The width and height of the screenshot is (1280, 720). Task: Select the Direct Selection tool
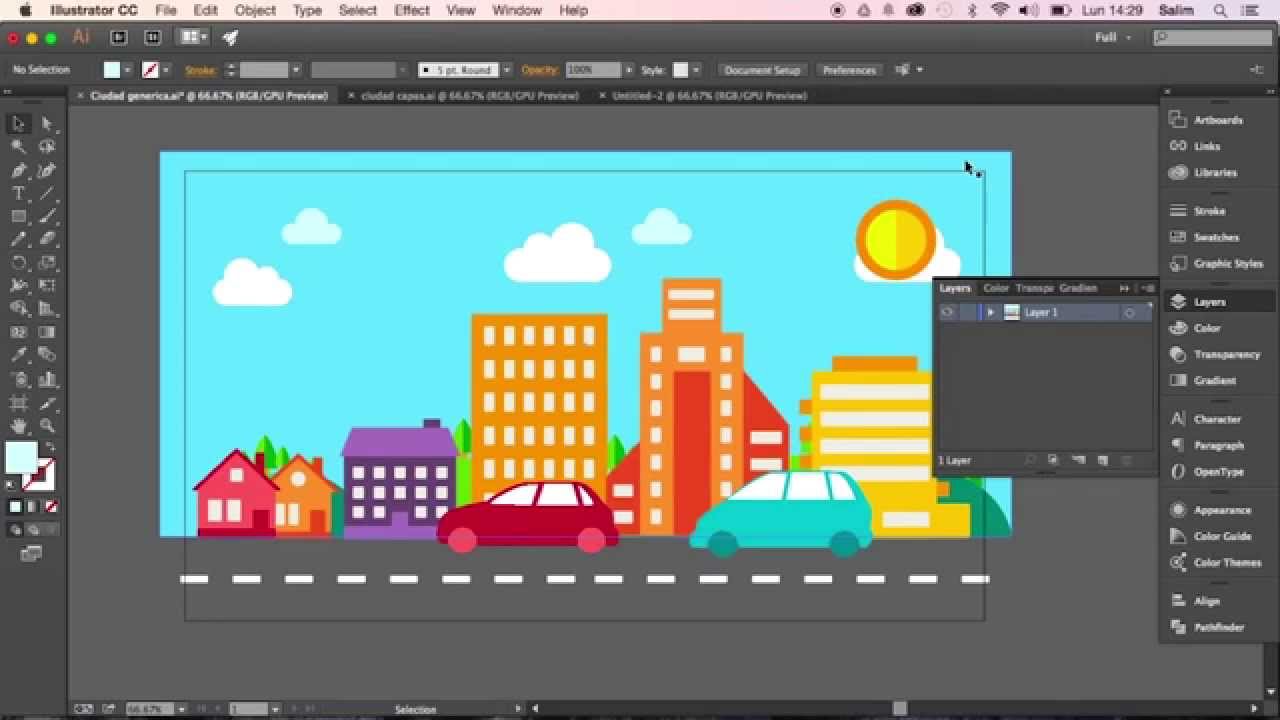coord(47,124)
